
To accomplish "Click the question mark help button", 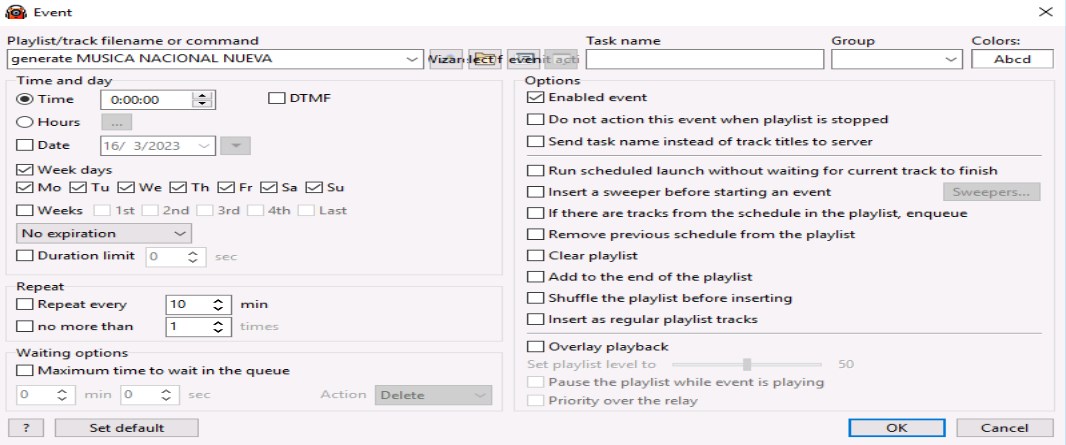I will tap(26, 428).
